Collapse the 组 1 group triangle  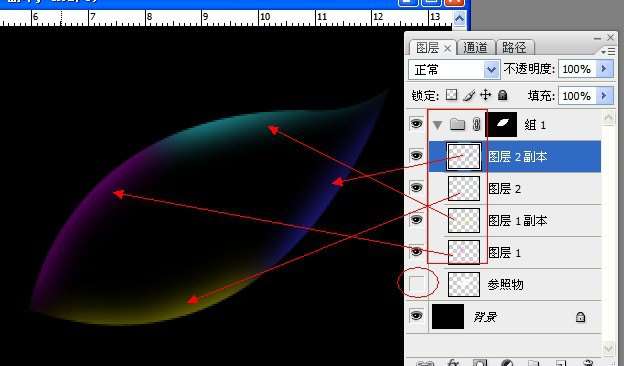point(438,125)
